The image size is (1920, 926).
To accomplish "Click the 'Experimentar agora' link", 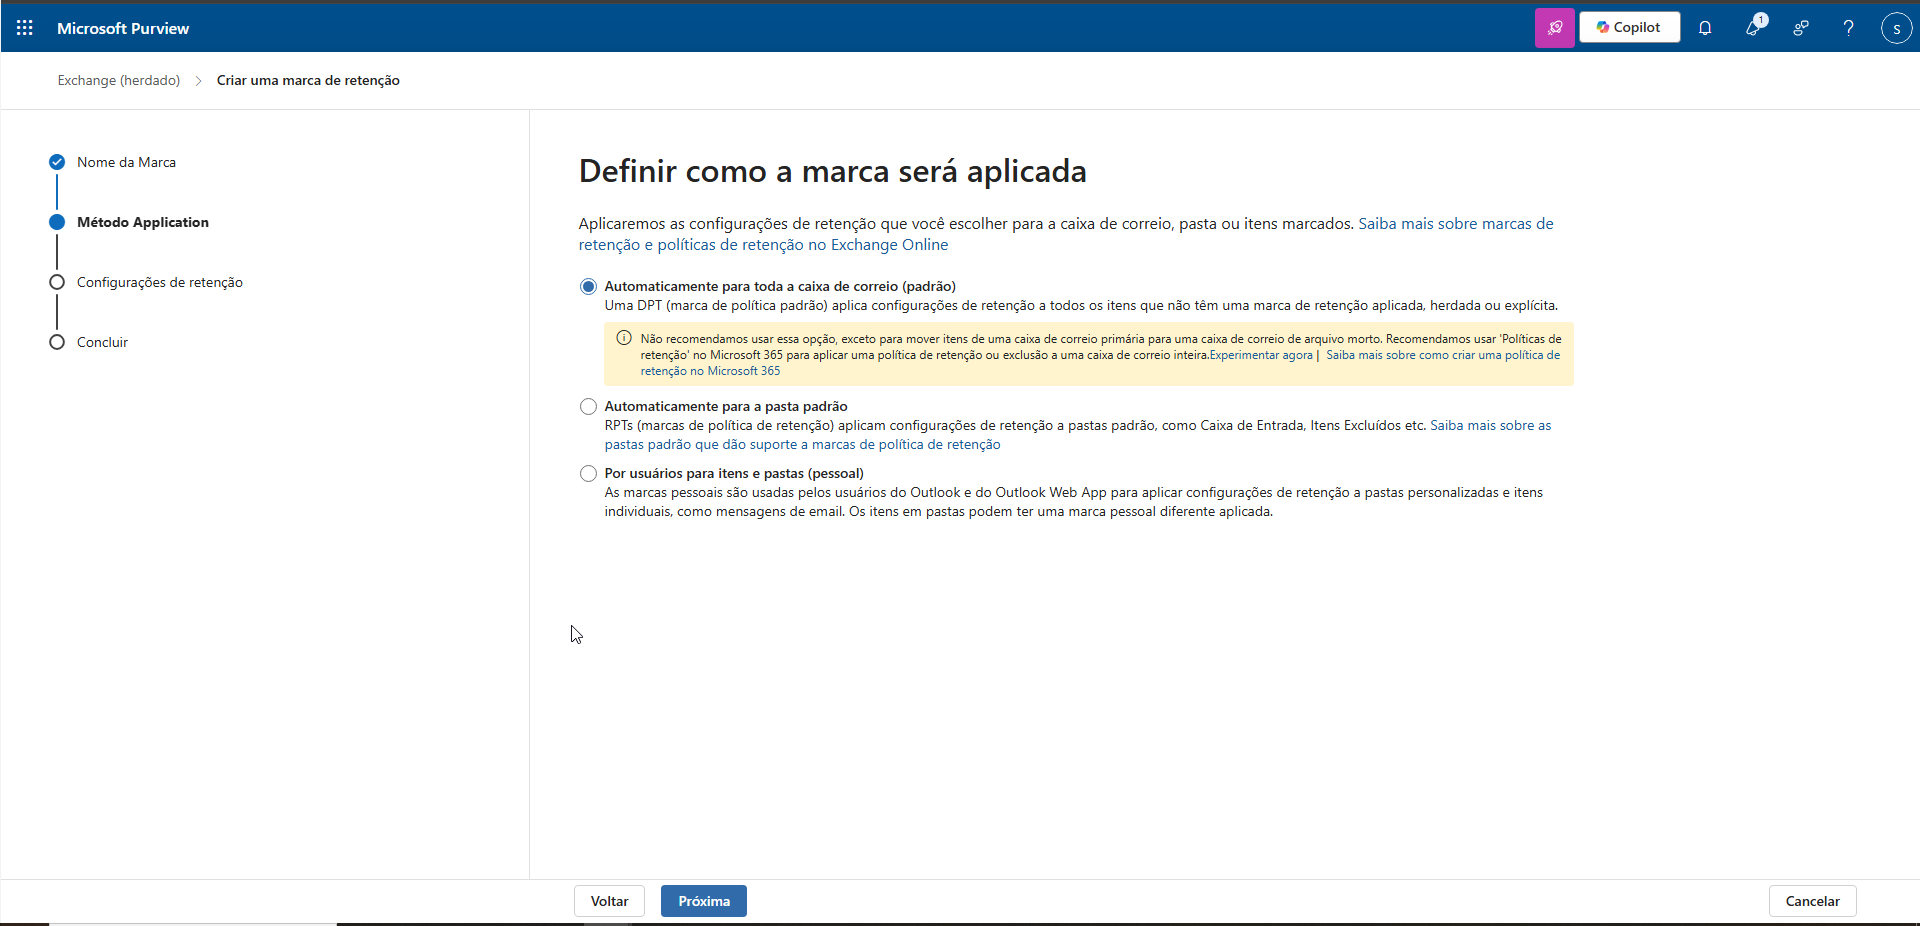I will tap(1260, 355).
